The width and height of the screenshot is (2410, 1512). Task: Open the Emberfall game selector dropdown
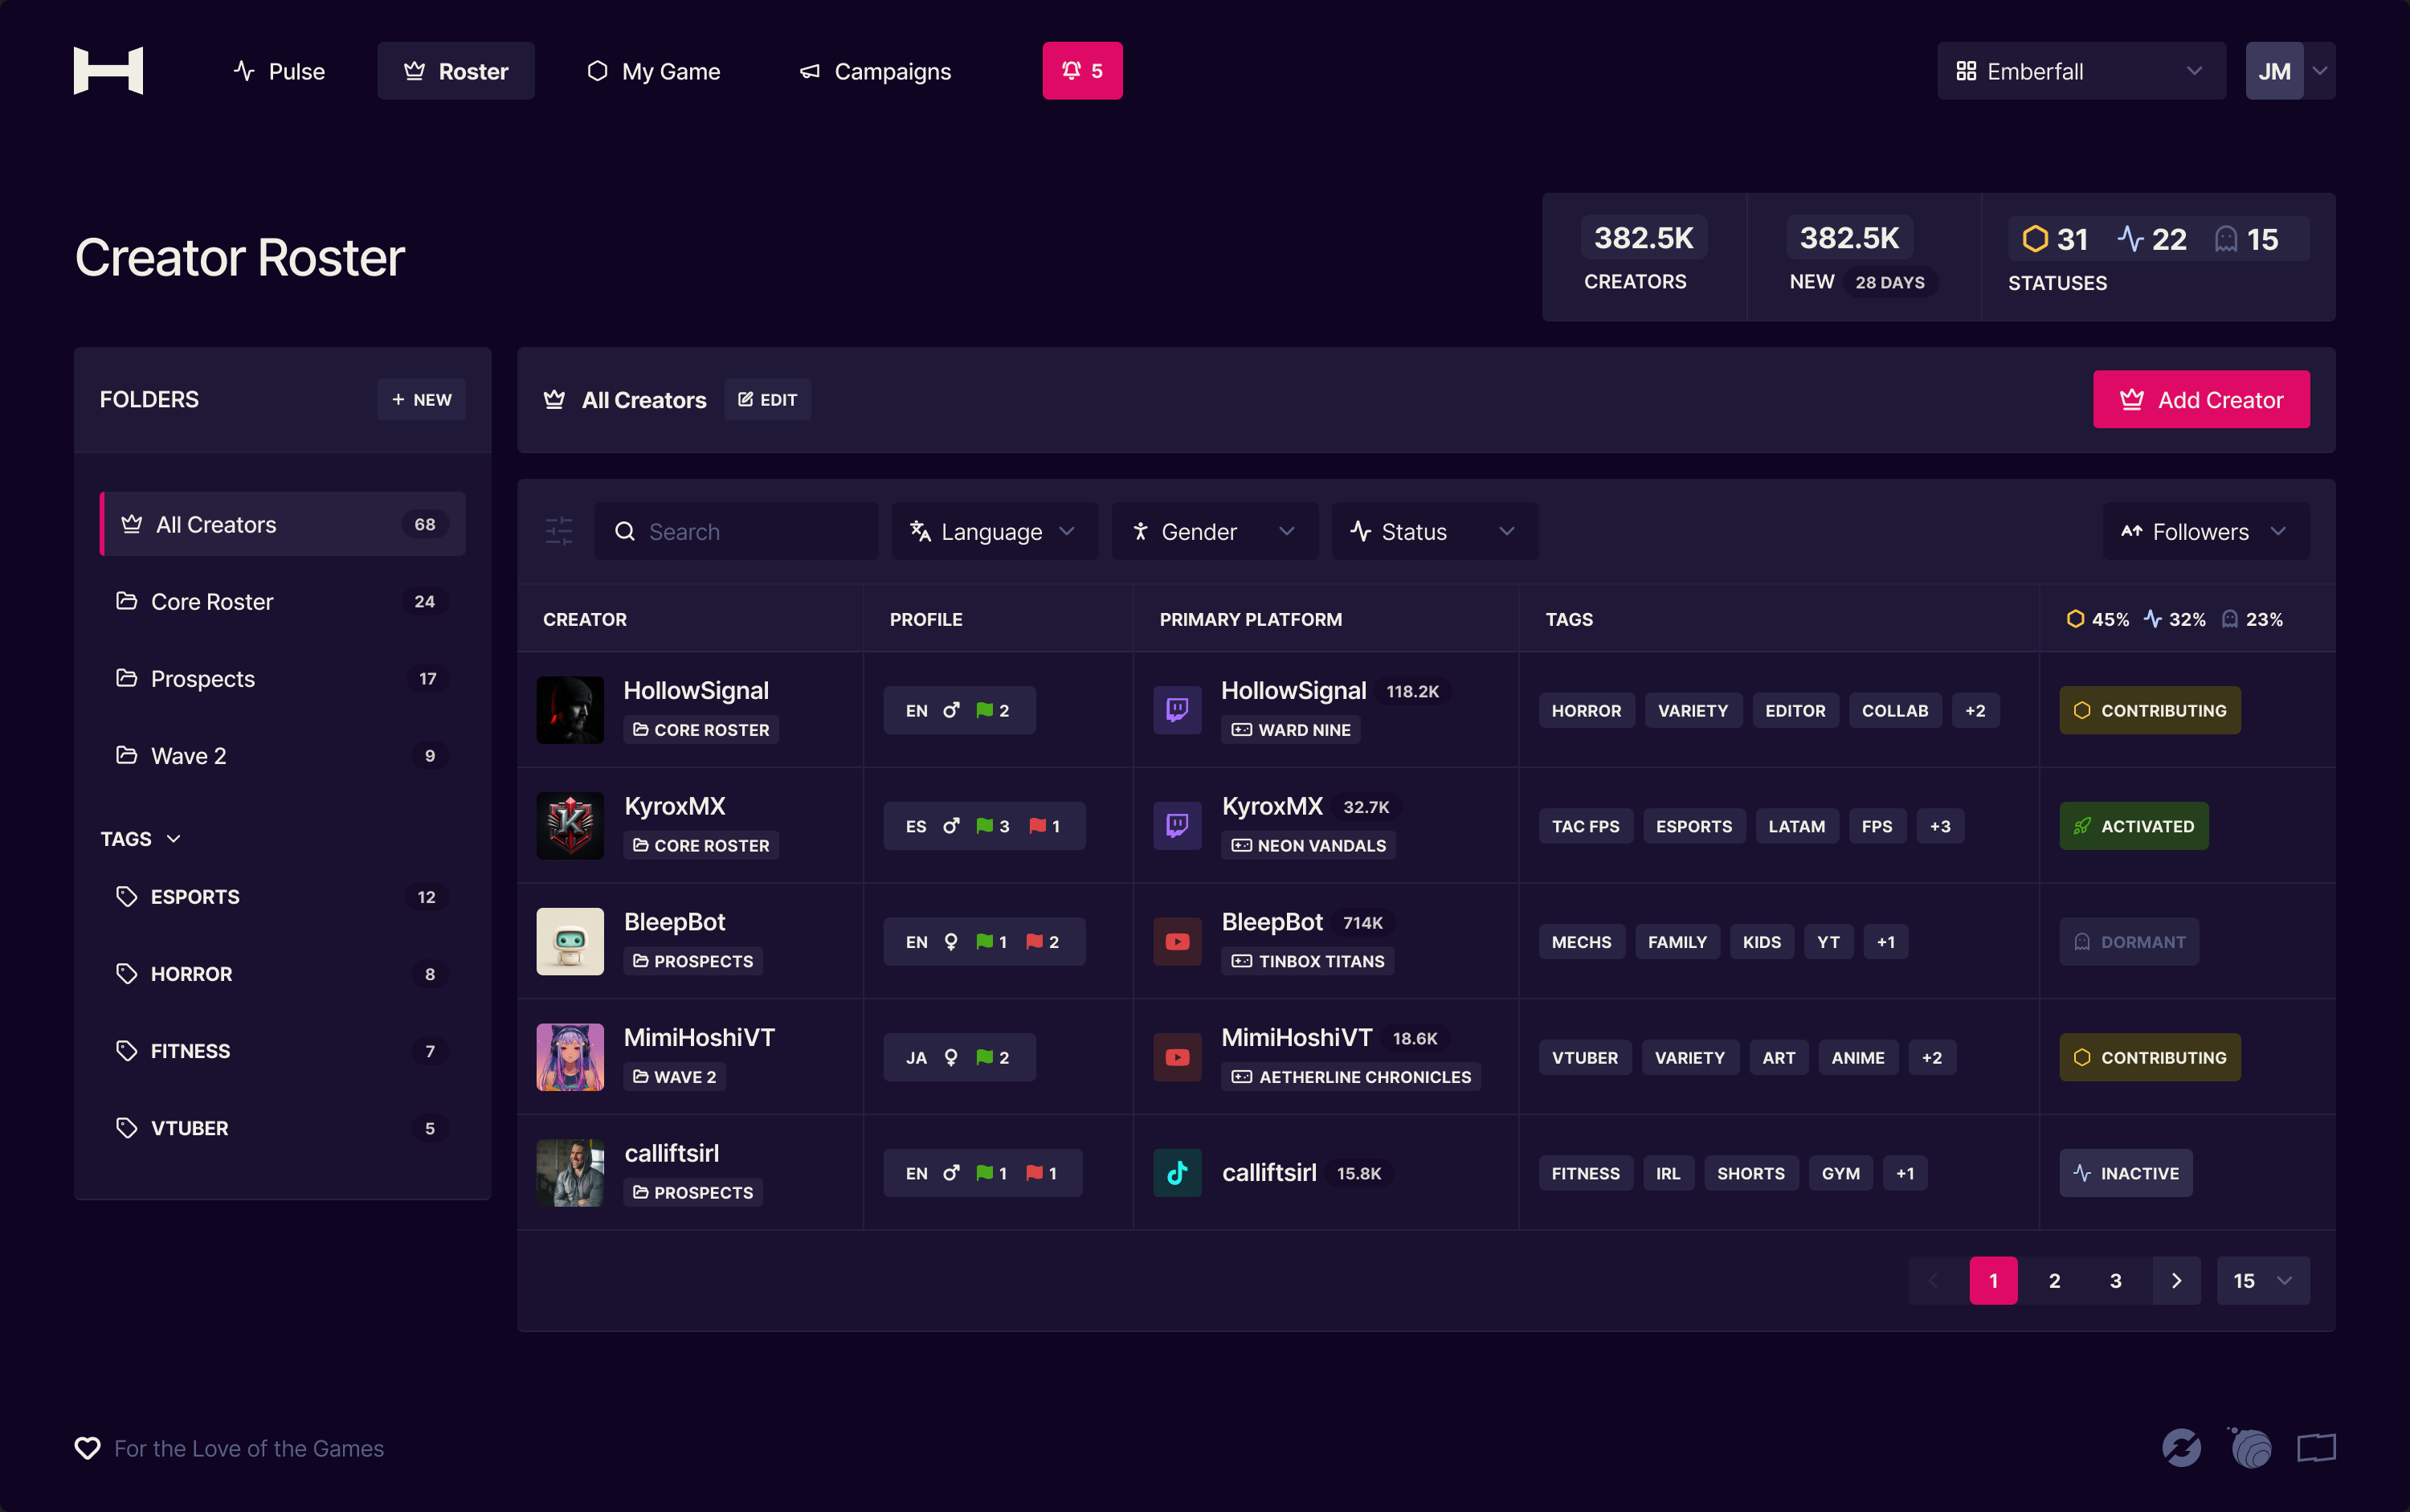coord(2081,71)
